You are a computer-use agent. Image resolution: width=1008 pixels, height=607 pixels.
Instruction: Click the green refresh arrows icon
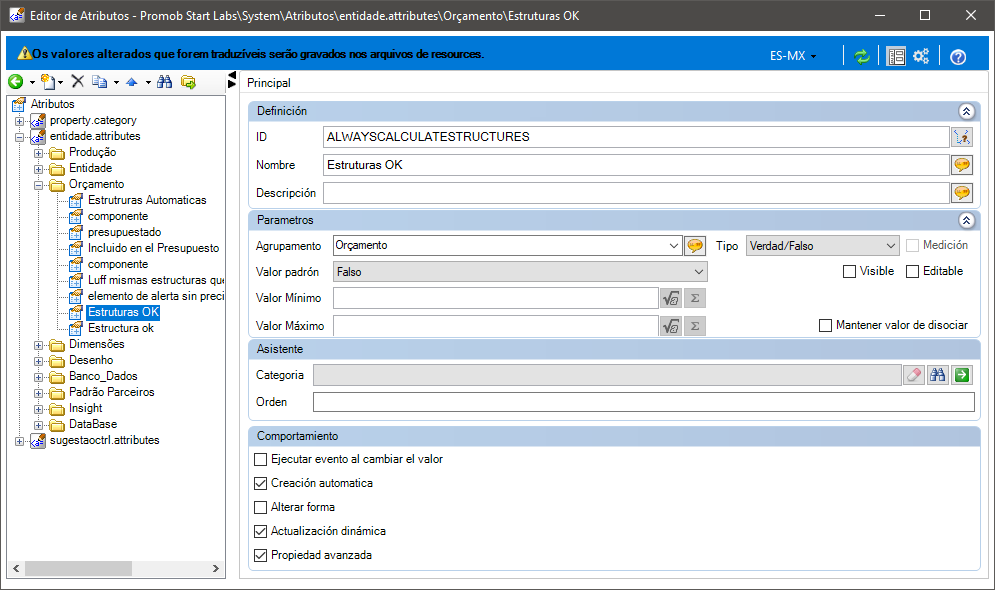click(861, 57)
